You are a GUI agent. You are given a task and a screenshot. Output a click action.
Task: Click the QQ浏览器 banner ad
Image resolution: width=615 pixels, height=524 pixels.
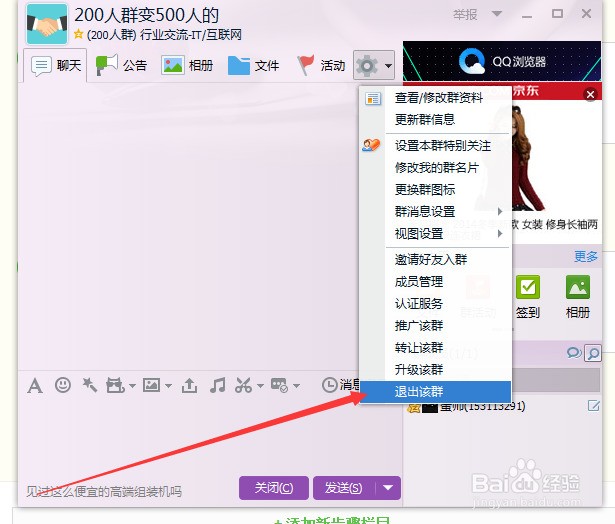[502, 61]
